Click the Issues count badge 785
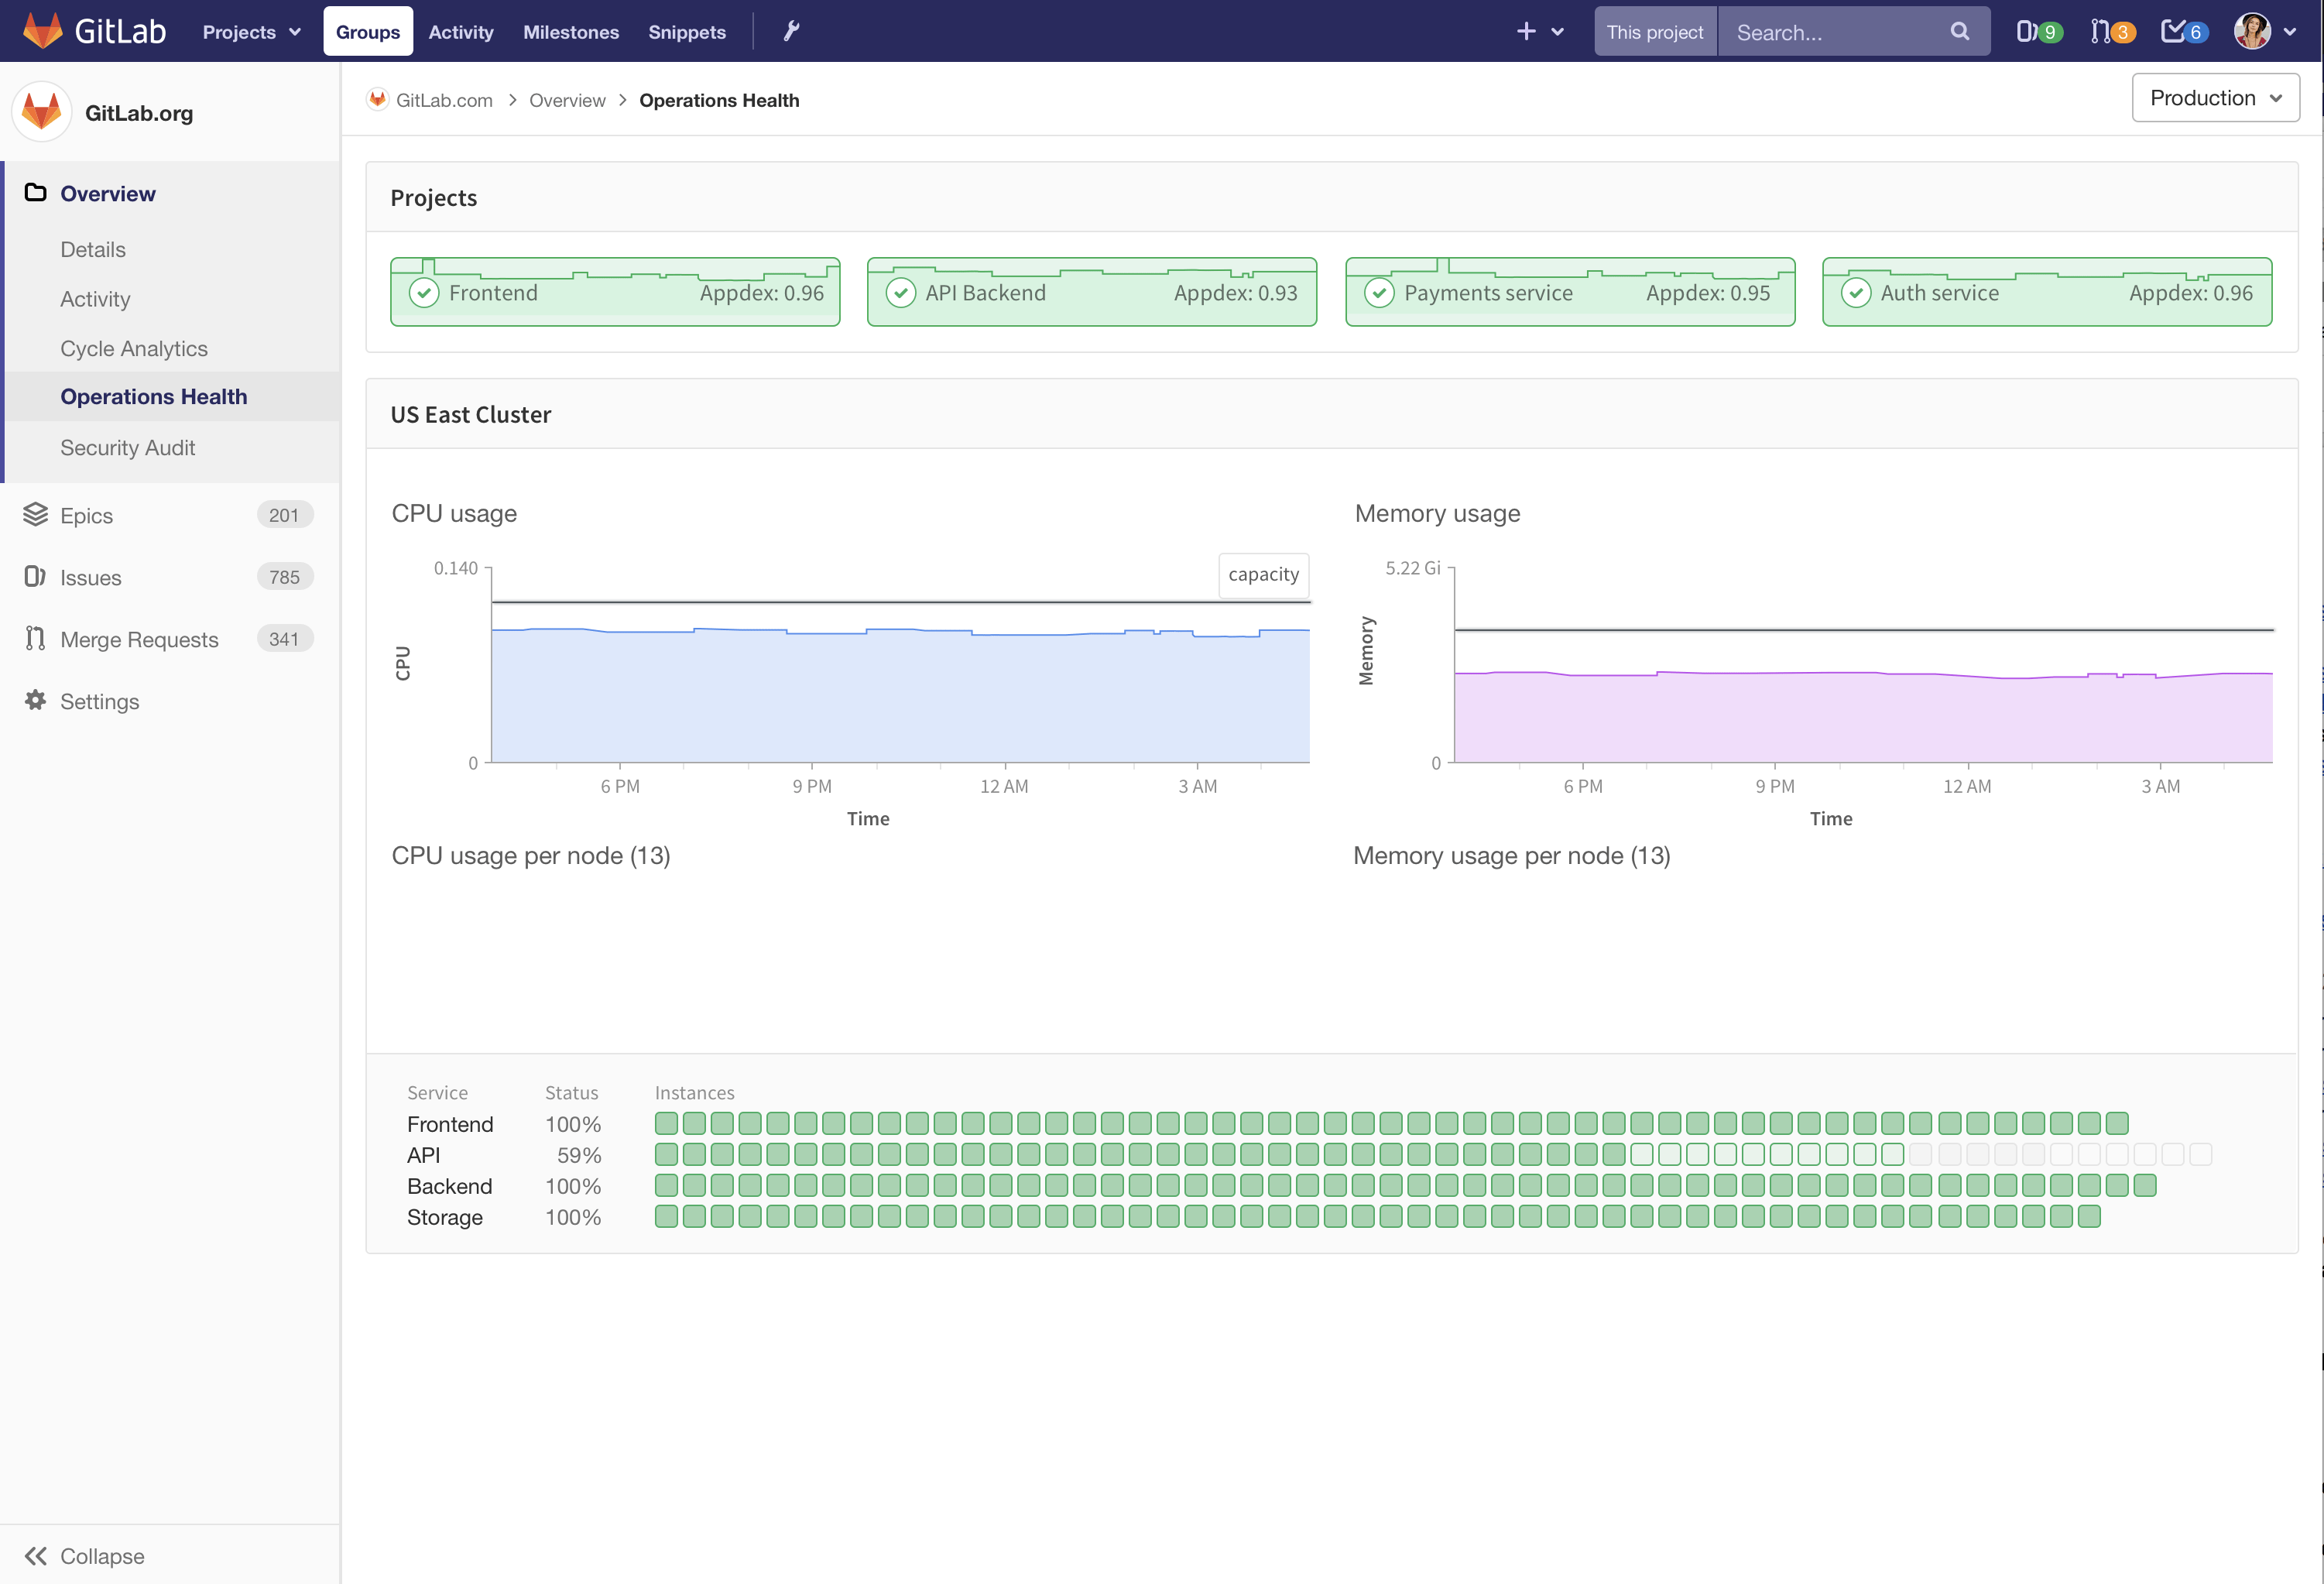The width and height of the screenshot is (2324, 1584). [x=284, y=577]
